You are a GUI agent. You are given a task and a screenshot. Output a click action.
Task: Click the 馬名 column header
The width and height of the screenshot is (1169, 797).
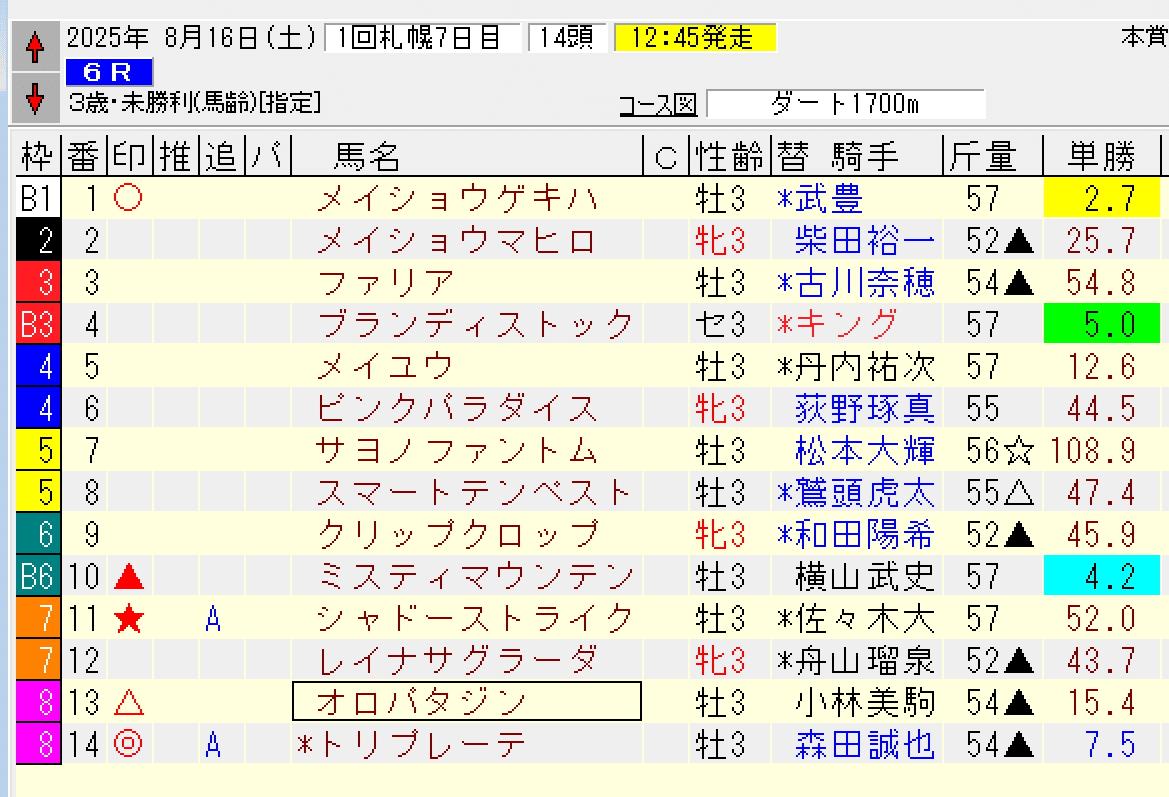pyautogui.click(x=370, y=156)
